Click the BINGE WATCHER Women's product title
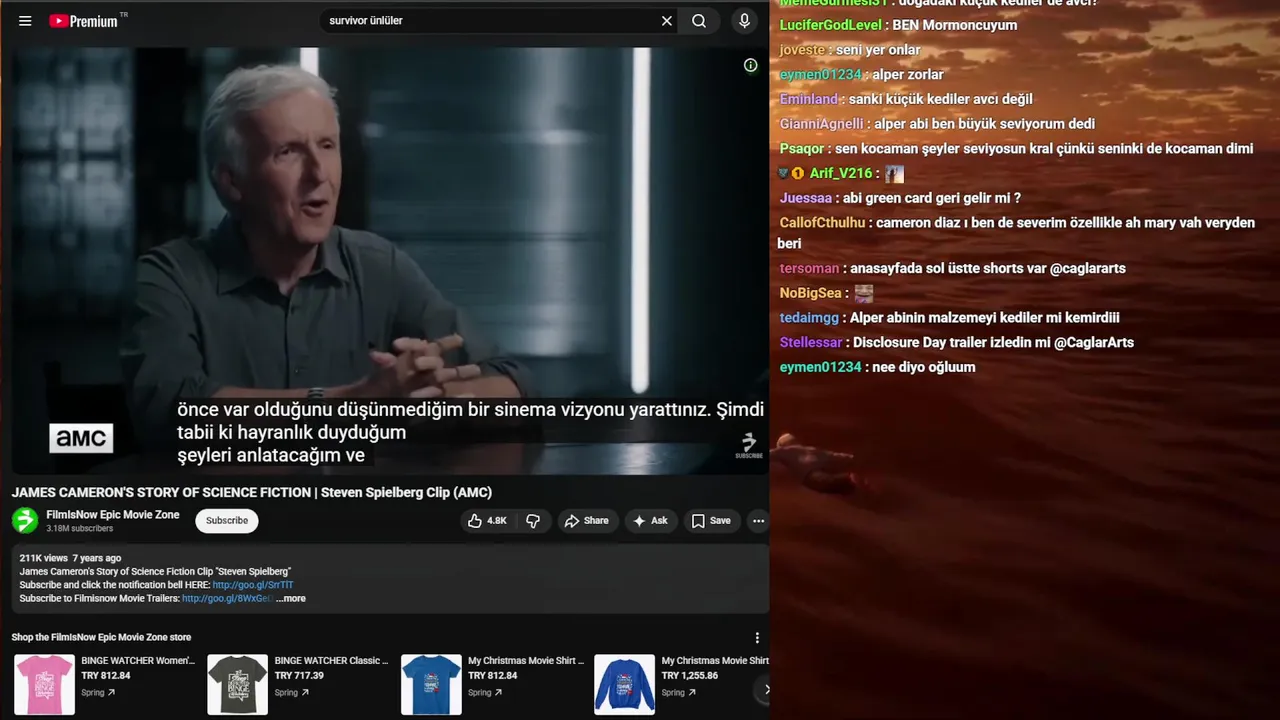The image size is (1280, 720). coord(138,661)
